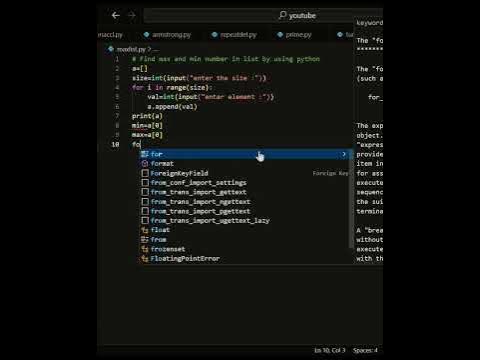This screenshot has height=360, width=480.
Task: Choose the 'float' class suggestion
Action: tap(245, 230)
